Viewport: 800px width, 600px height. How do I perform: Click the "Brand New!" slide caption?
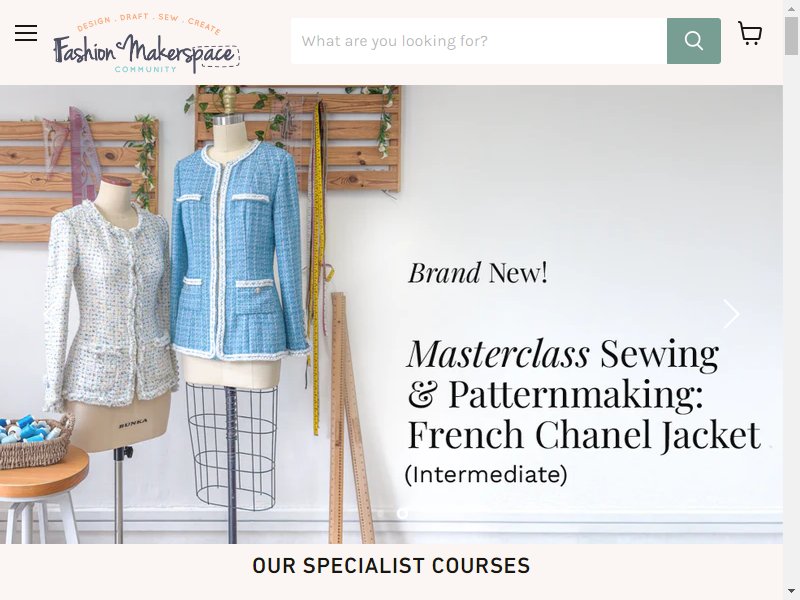click(x=478, y=273)
